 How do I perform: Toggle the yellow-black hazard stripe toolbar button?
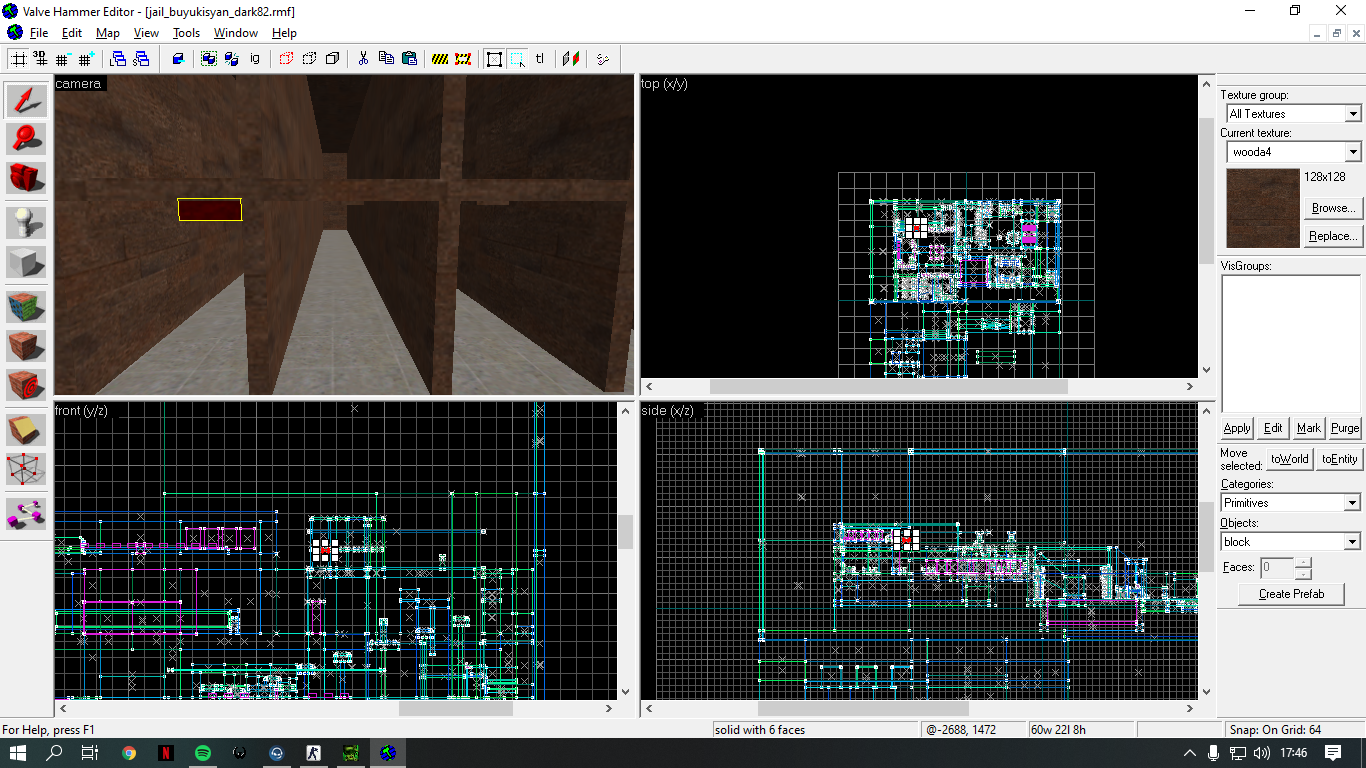440,59
